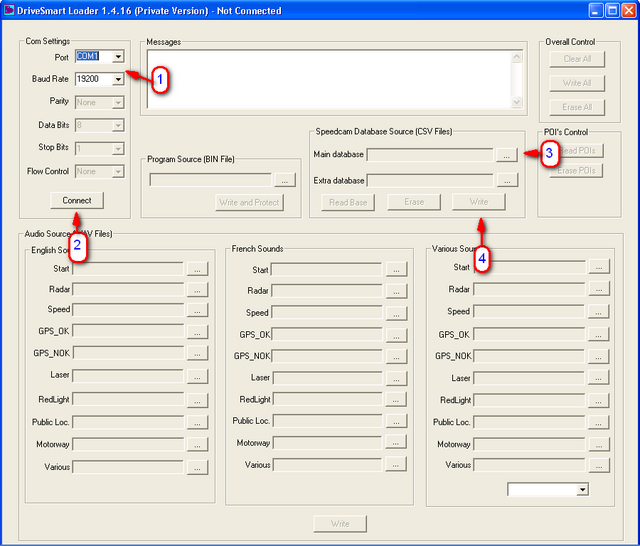
Task: Browse for the Program Source BIN file
Action: click(285, 180)
